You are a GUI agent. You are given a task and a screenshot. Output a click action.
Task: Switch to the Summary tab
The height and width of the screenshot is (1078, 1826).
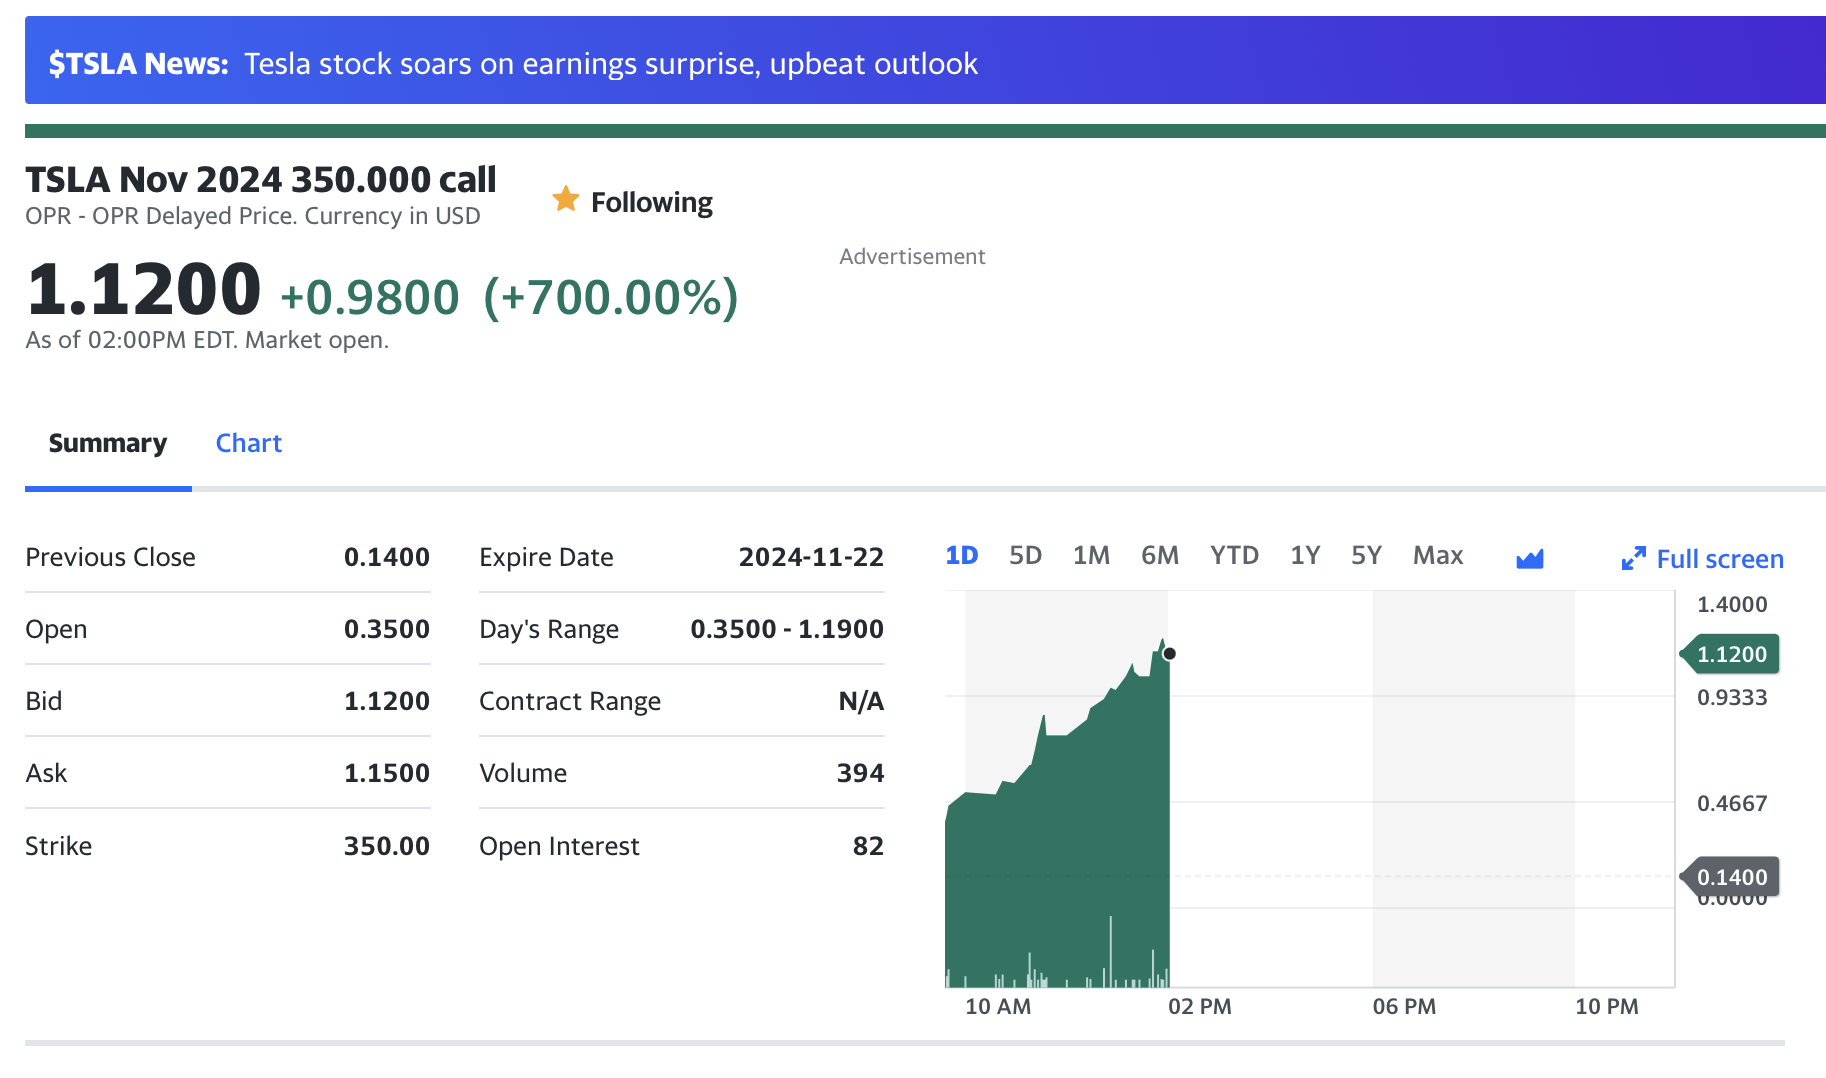108,443
